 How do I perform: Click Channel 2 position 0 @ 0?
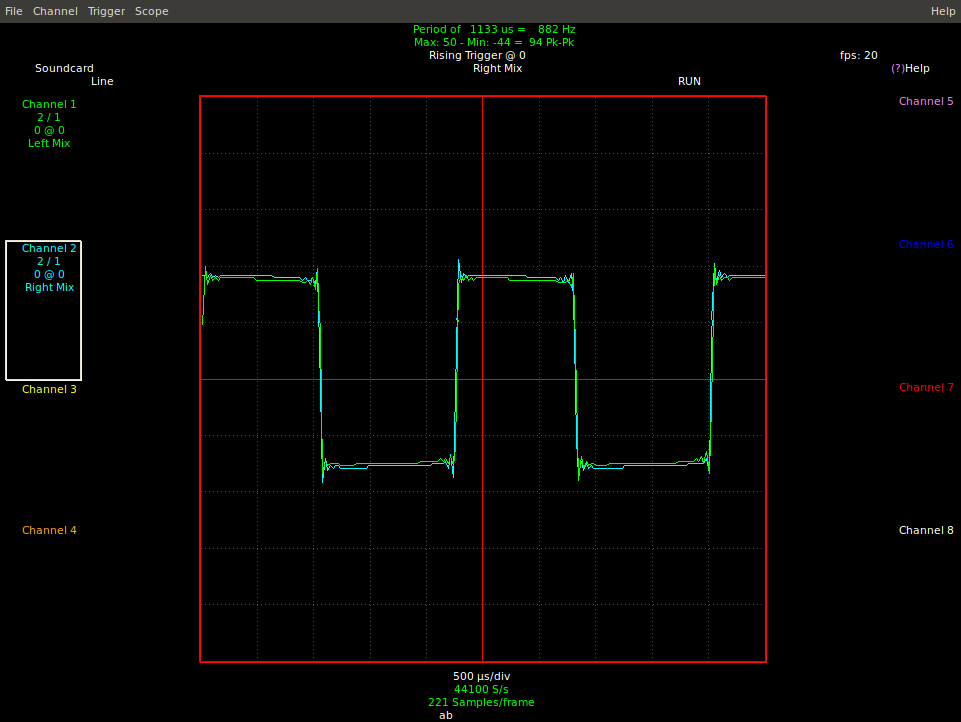(x=49, y=274)
